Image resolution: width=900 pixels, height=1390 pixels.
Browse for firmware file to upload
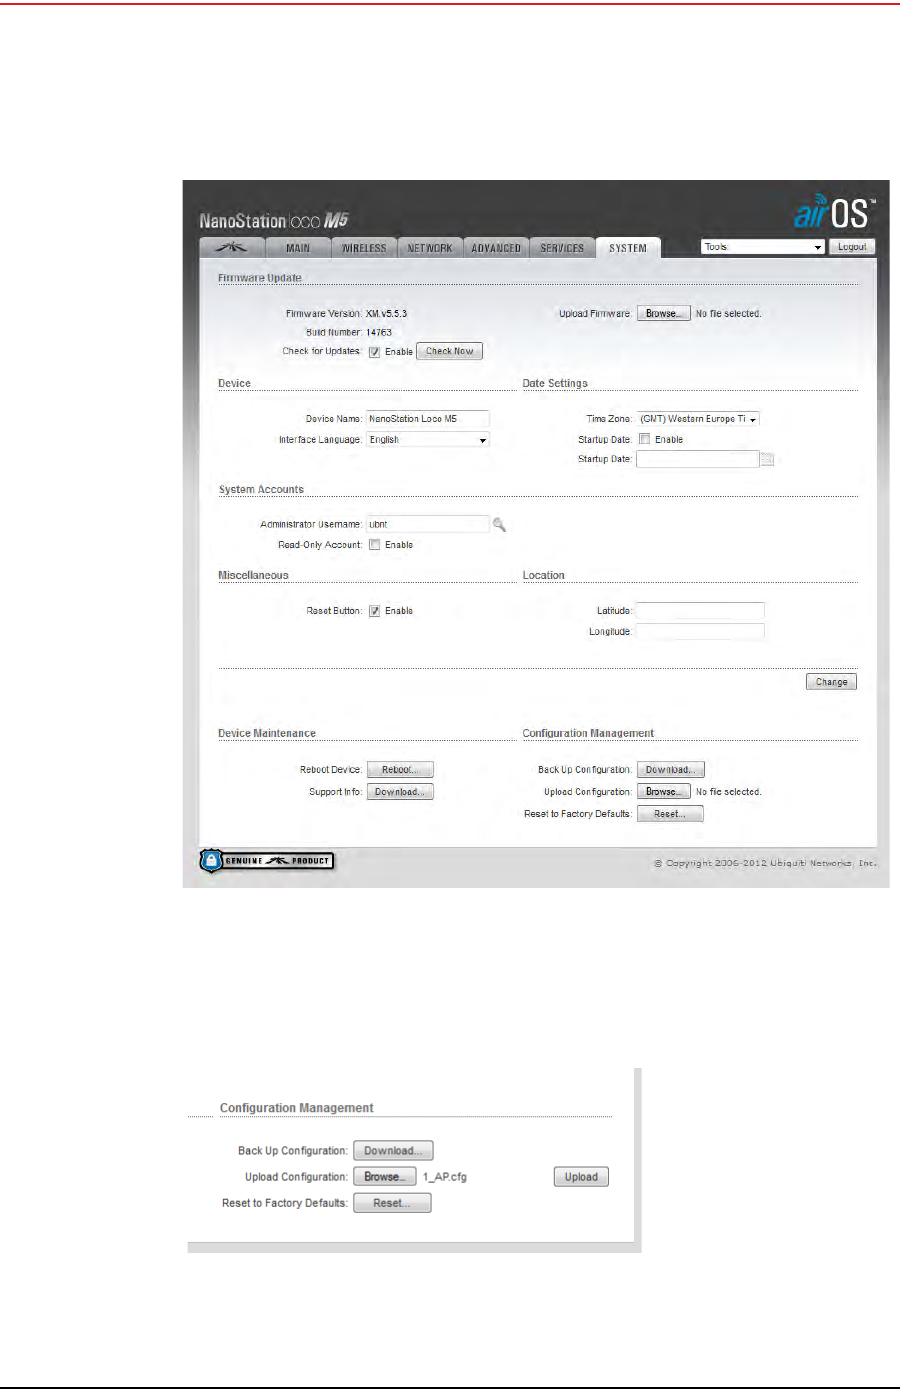pos(663,314)
